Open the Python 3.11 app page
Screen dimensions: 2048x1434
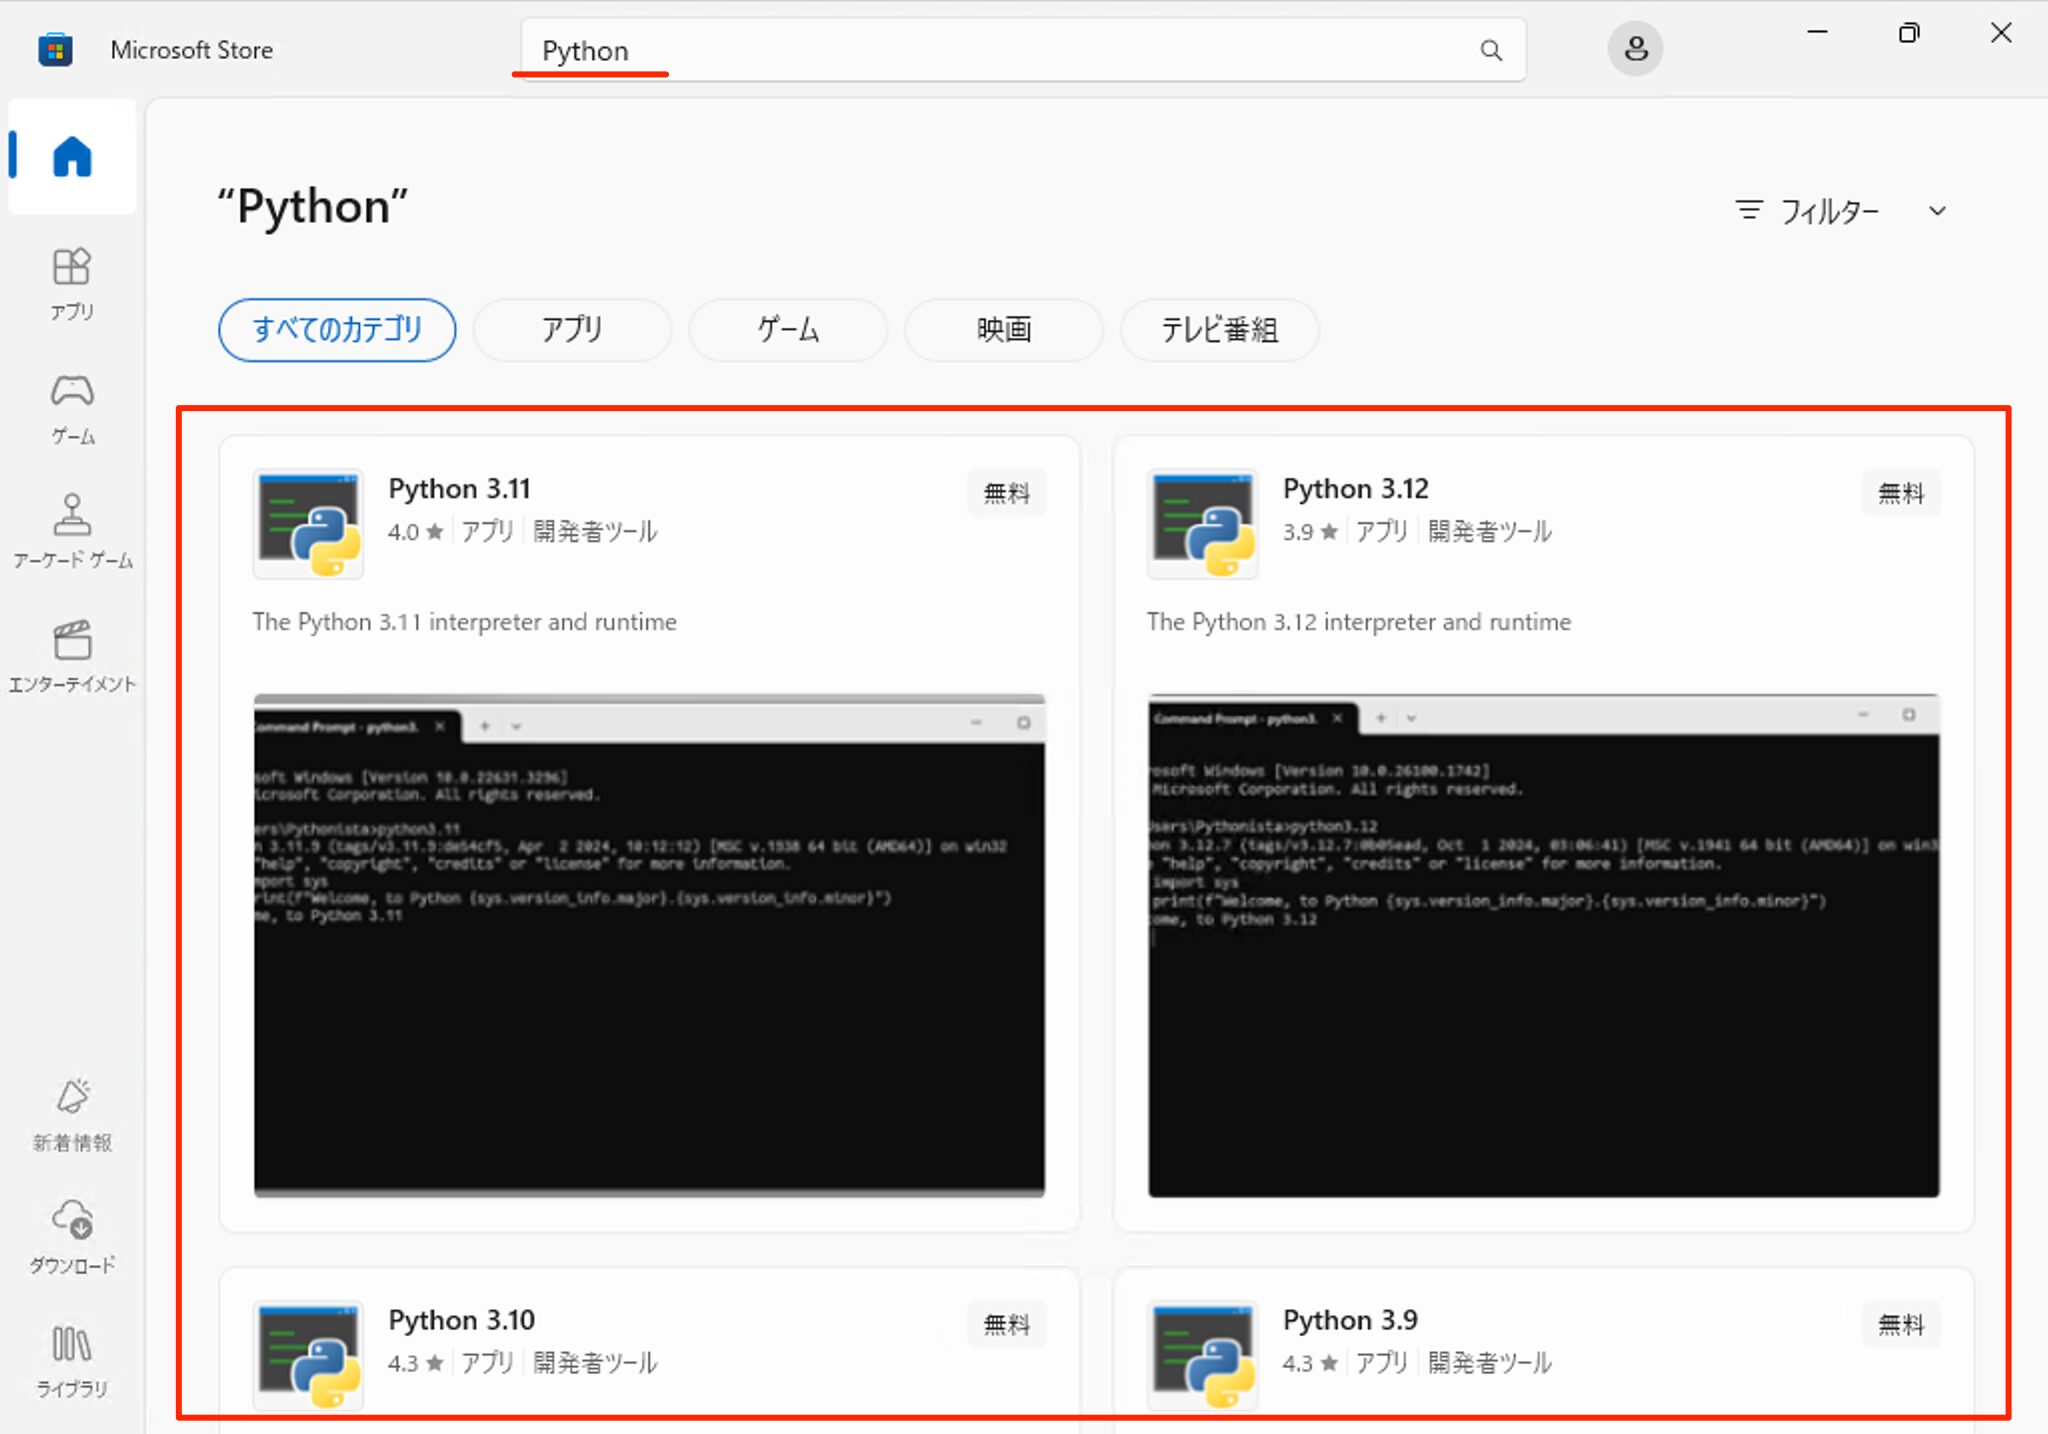(460, 488)
